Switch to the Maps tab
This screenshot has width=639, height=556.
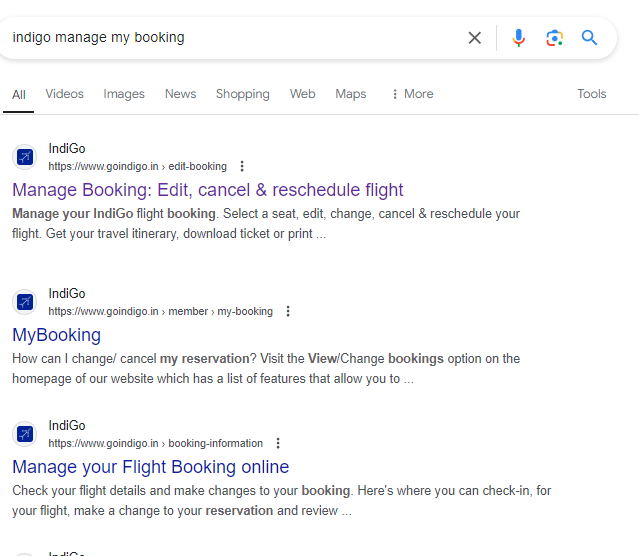pos(351,94)
